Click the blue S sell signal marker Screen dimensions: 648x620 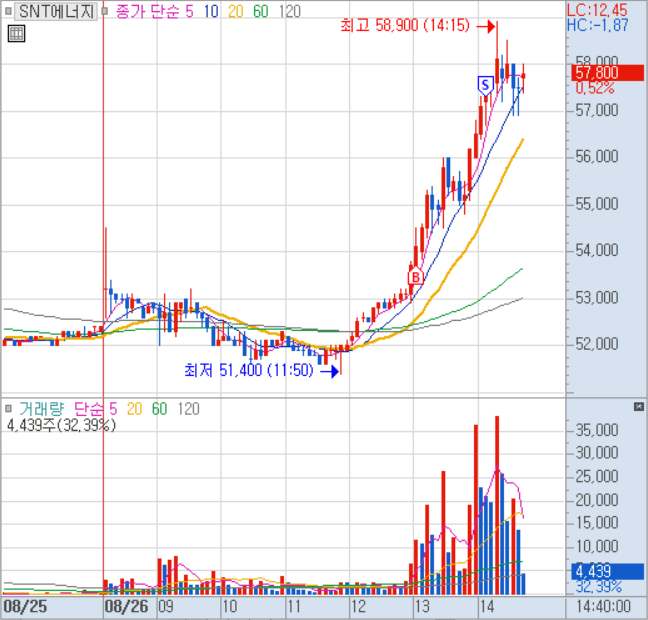[x=485, y=86]
